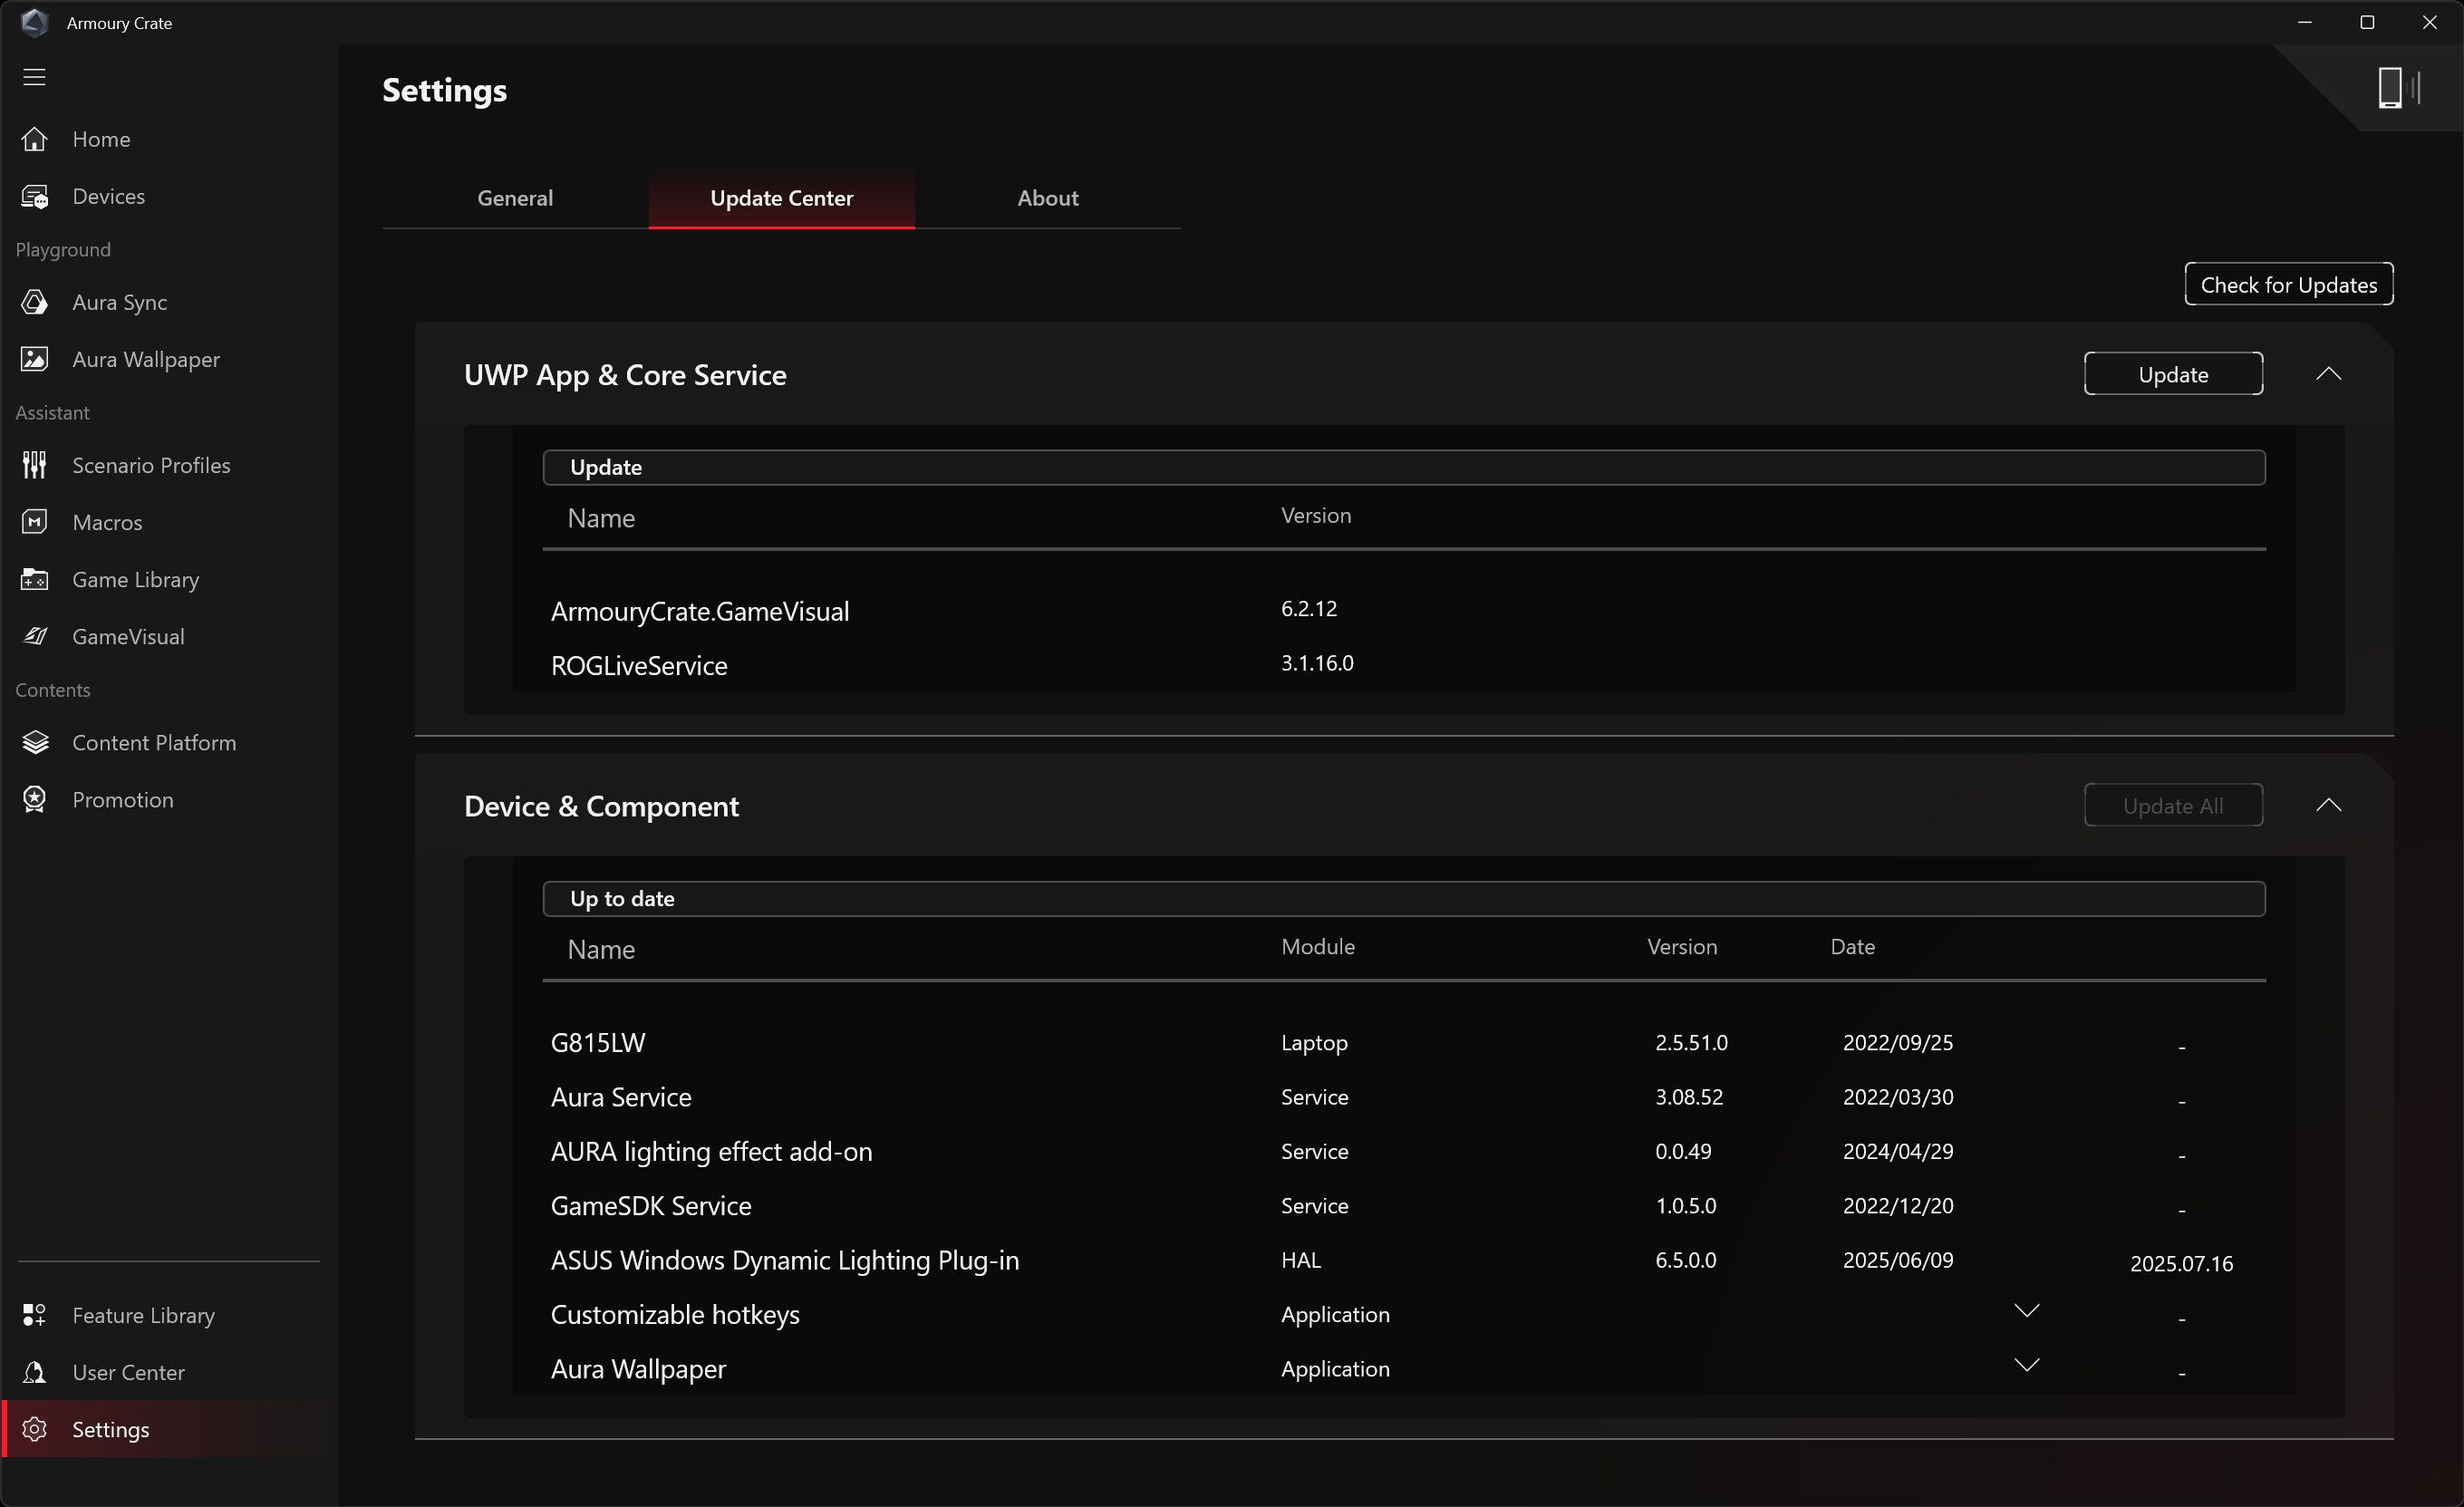2464x1507 pixels.
Task: Open Aura Wallpaper from sidebar icon
Action: click(x=35, y=359)
